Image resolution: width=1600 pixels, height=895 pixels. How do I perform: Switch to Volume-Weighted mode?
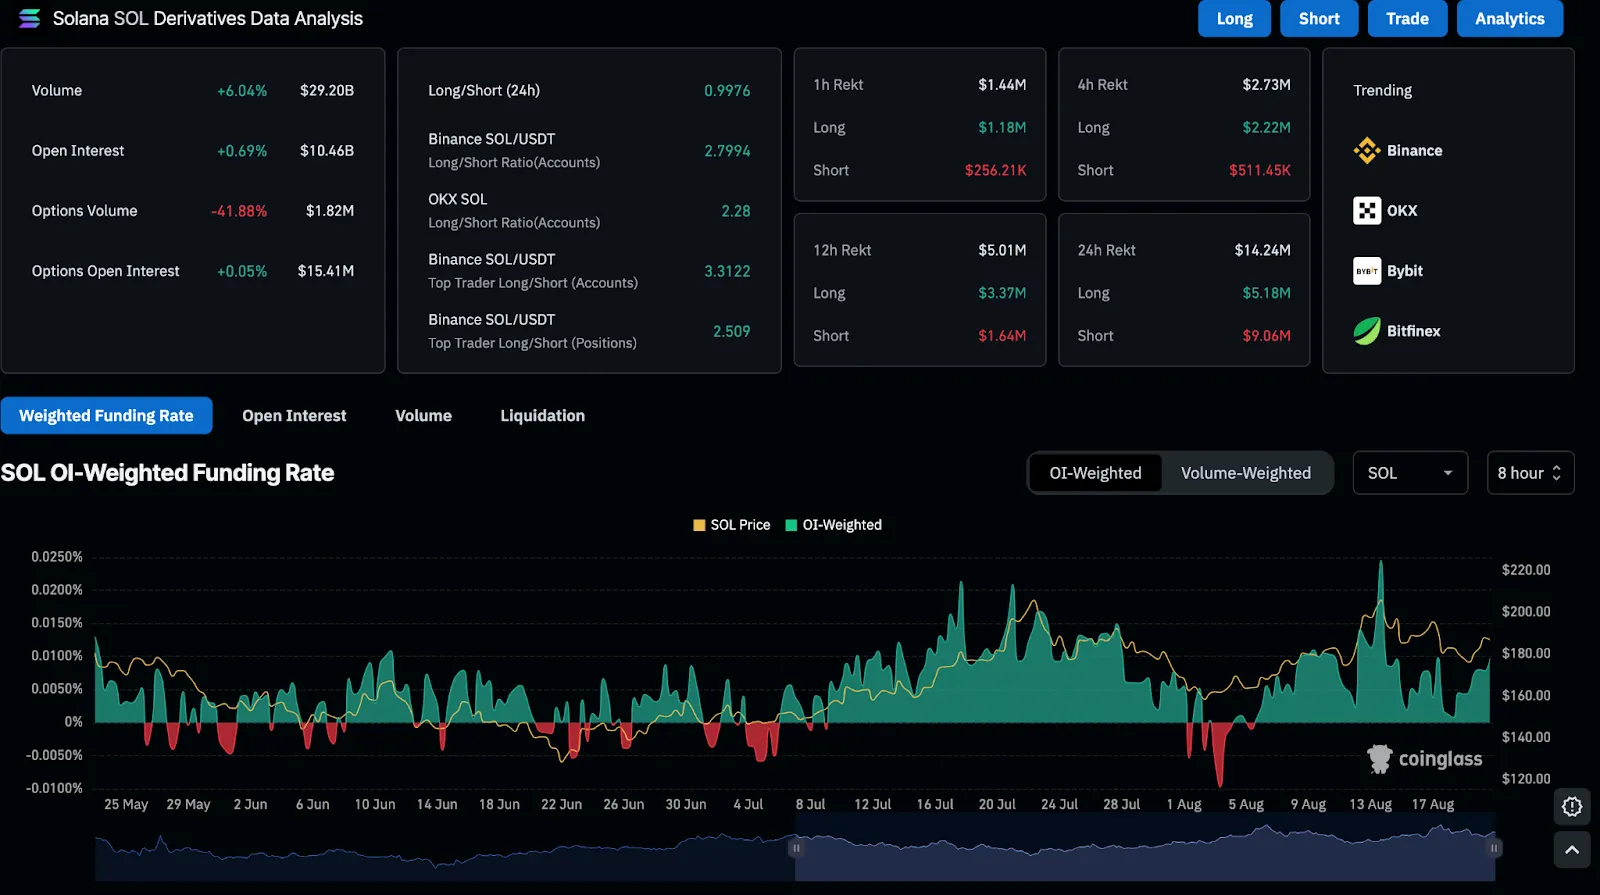(1245, 473)
